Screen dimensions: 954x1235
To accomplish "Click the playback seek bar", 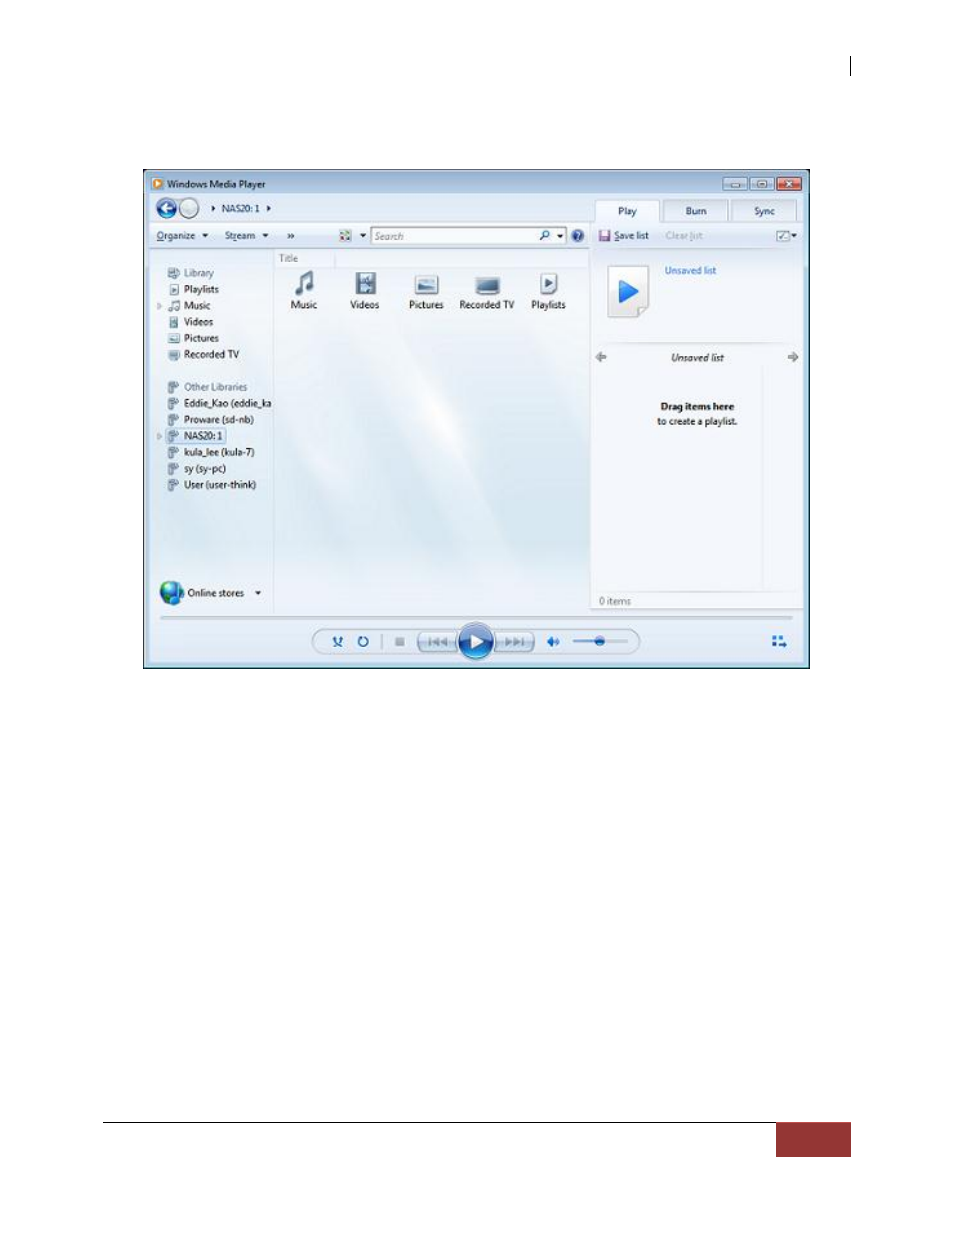I will pos(476,618).
